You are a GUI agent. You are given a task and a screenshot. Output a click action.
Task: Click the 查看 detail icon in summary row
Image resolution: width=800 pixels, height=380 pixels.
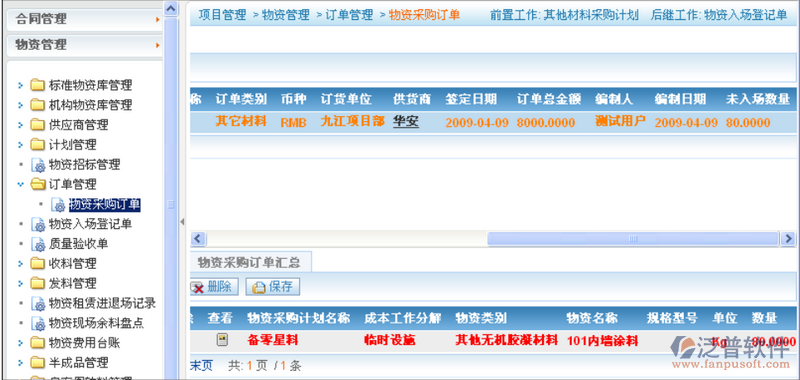tap(222, 340)
